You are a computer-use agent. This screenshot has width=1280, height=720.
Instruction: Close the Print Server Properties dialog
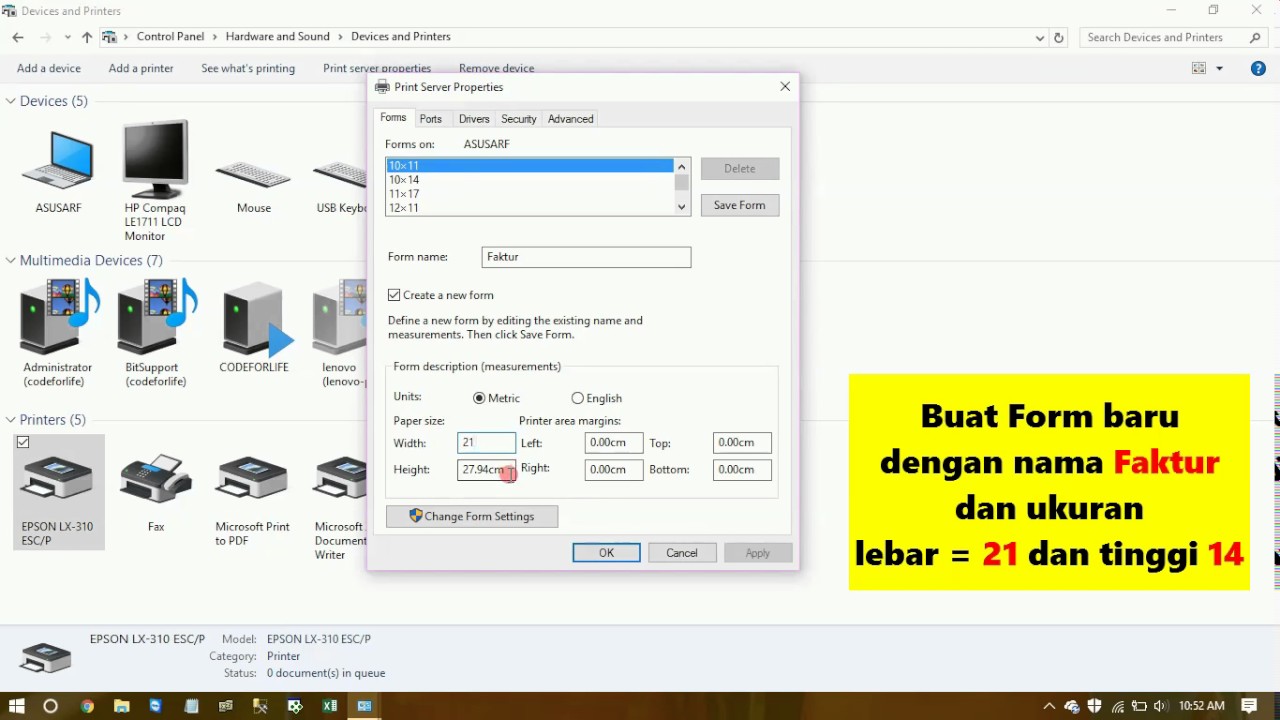[785, 87]
